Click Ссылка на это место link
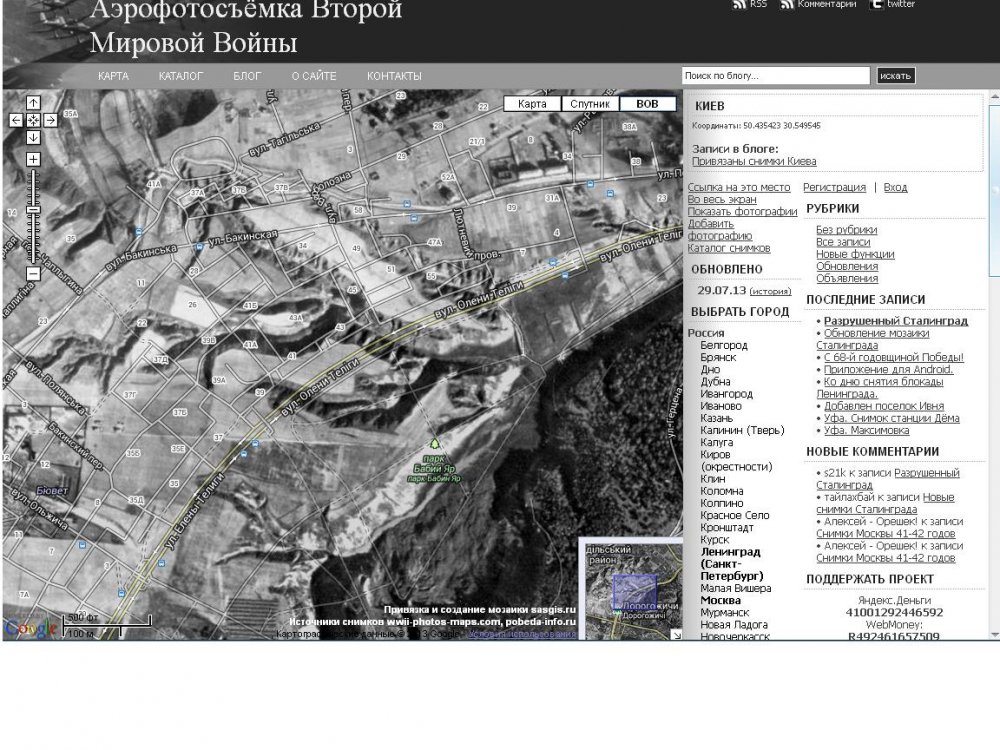 click(x=739, y=188)
